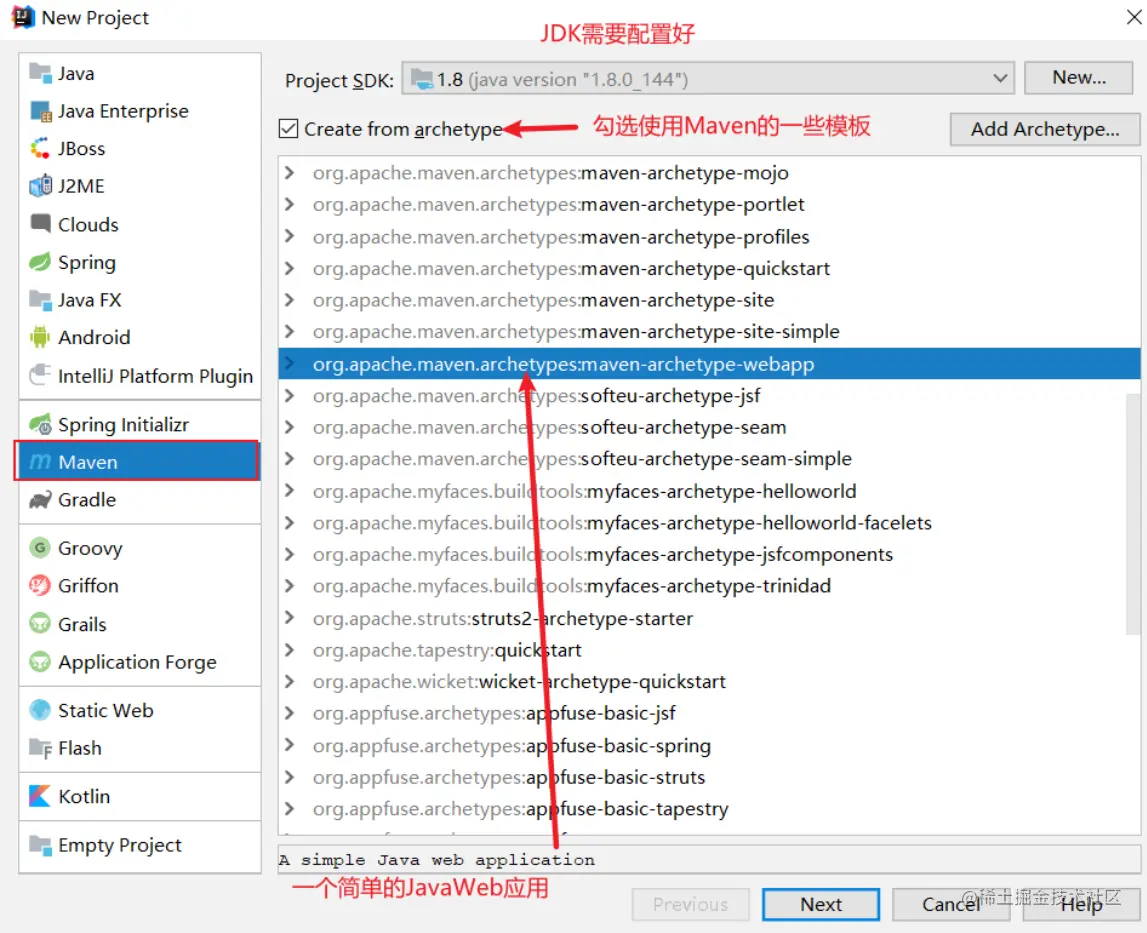Click the Java FX folder icon
1147x933 pixels.
(40, 299)
